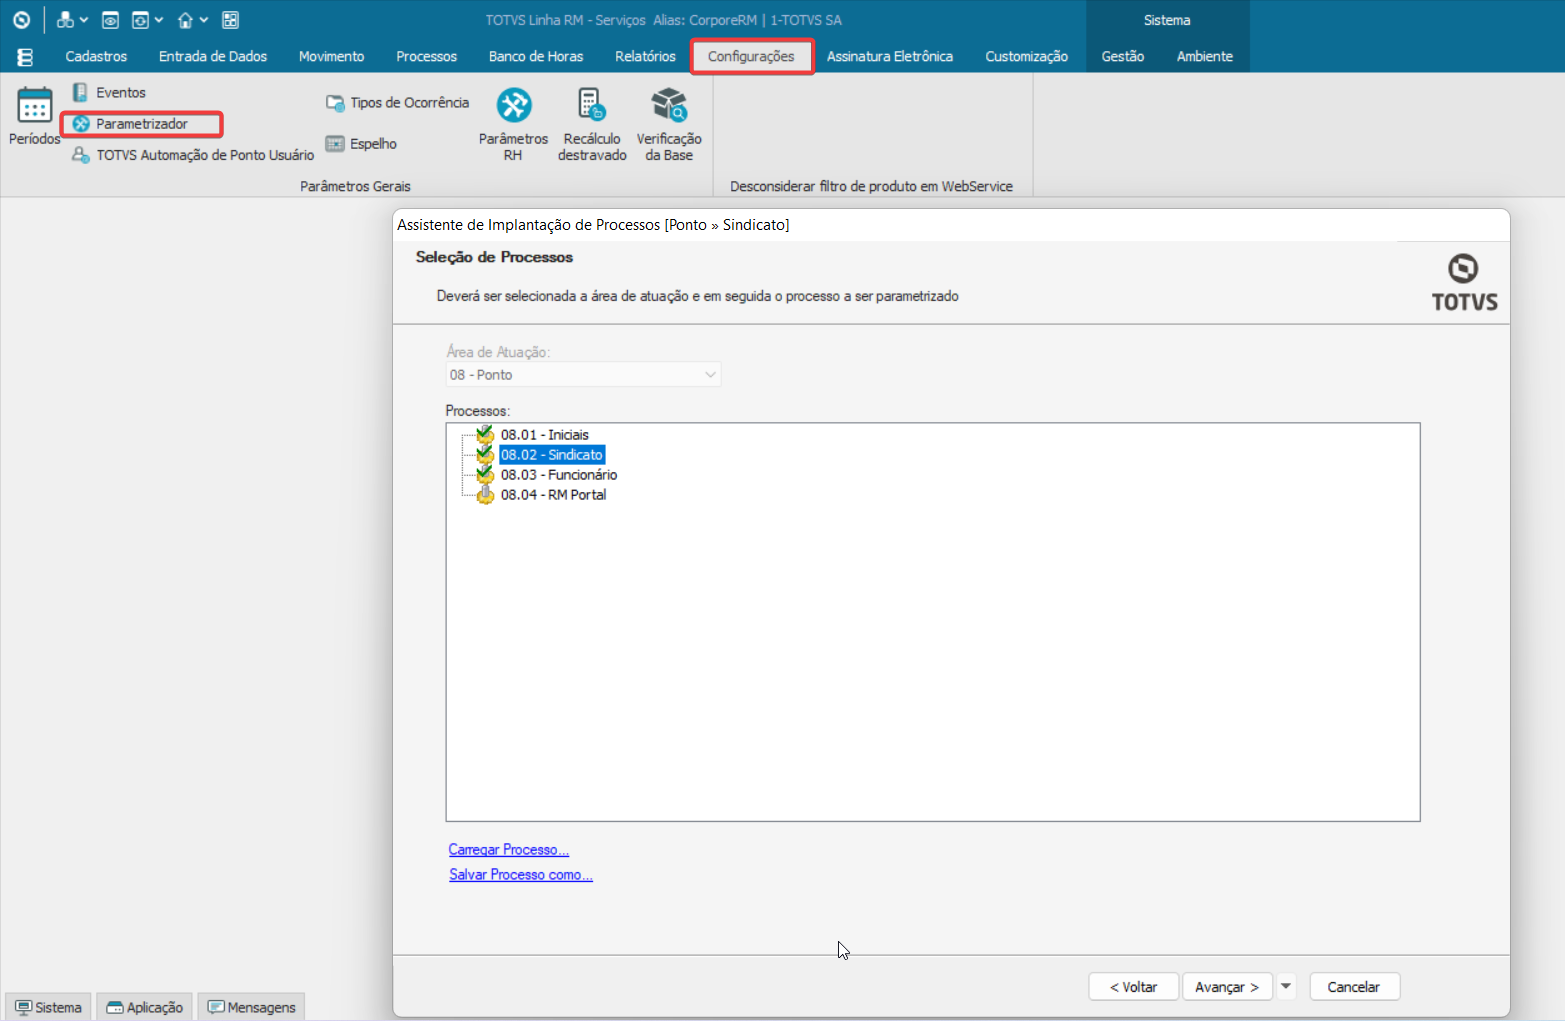1565x1021 pixels.
Task: Open Tipos de Ocorrência
Action: coord(397,102)
